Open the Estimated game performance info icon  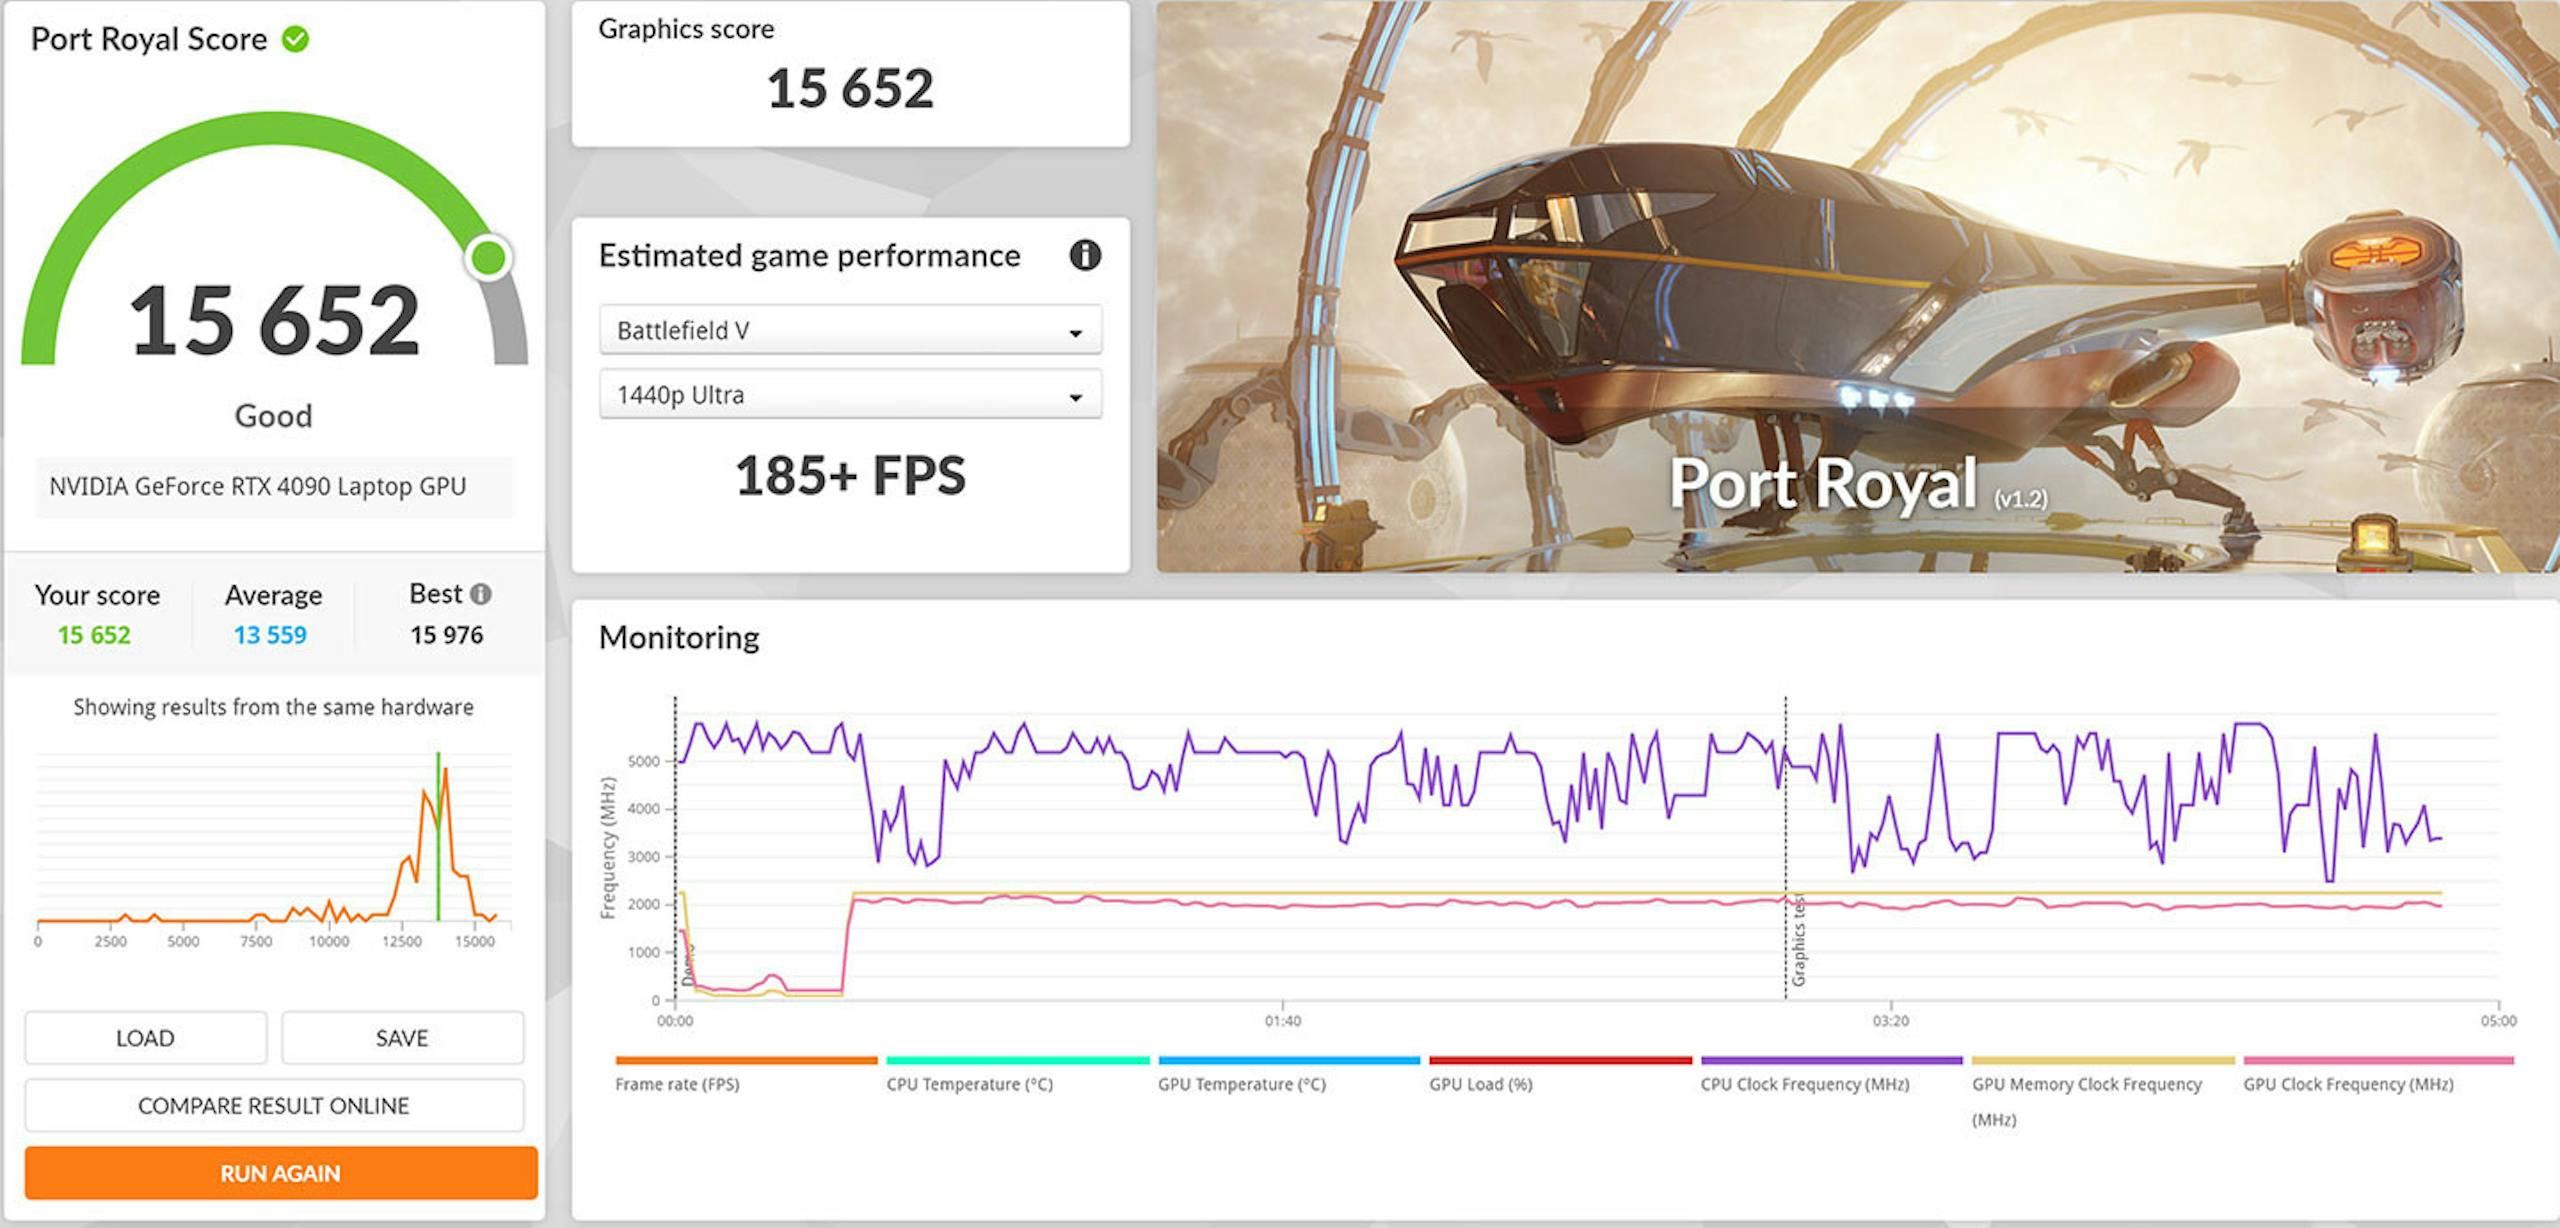point(1085,256)
